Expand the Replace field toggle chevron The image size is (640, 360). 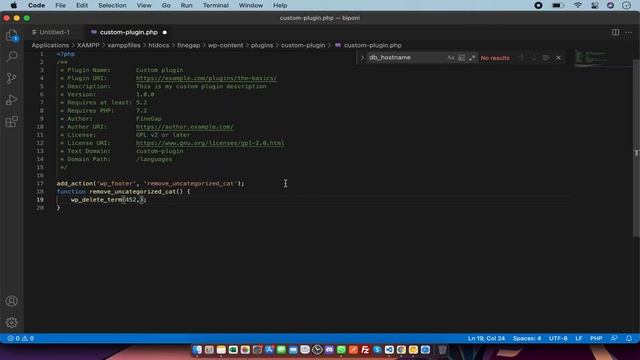[362, 58]
